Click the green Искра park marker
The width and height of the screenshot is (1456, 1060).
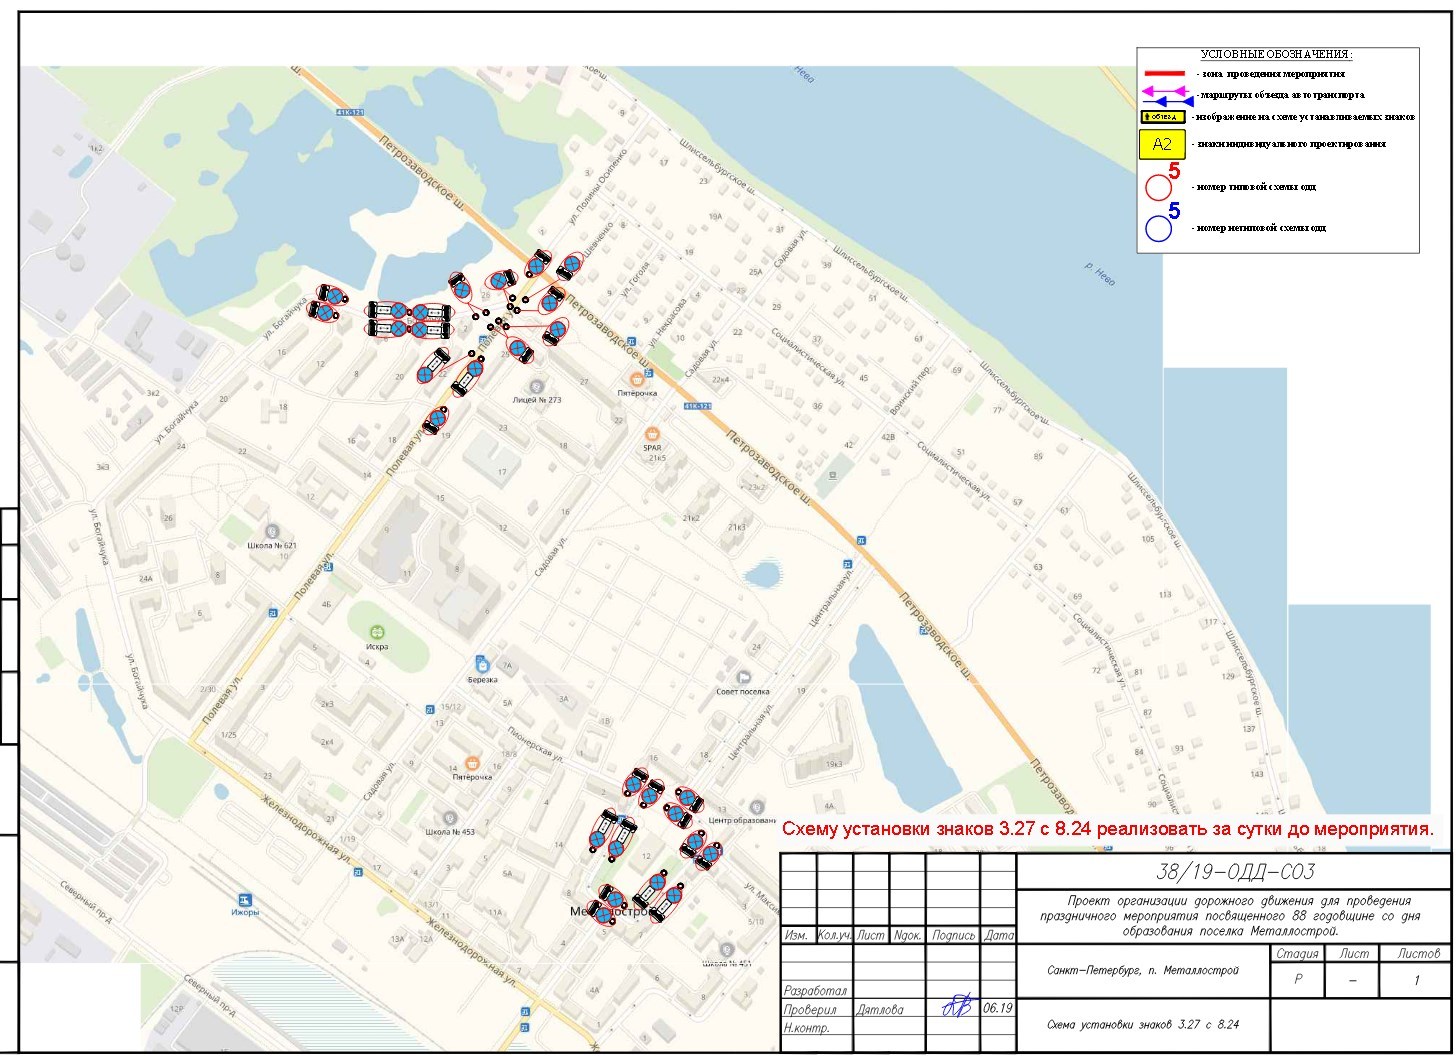[377, 632]
